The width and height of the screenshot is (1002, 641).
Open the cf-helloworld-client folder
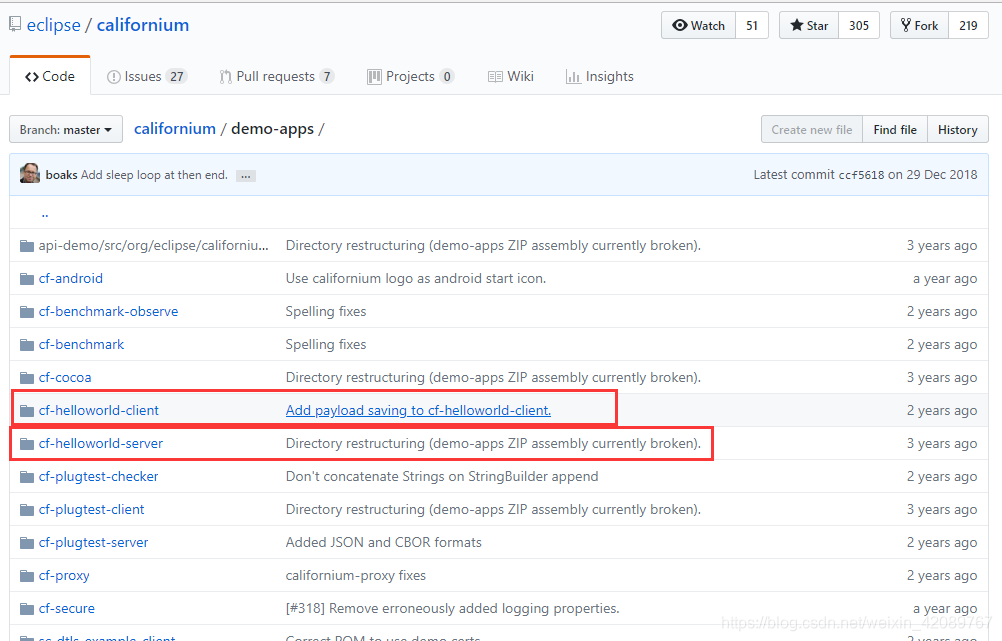click(98, 410)
